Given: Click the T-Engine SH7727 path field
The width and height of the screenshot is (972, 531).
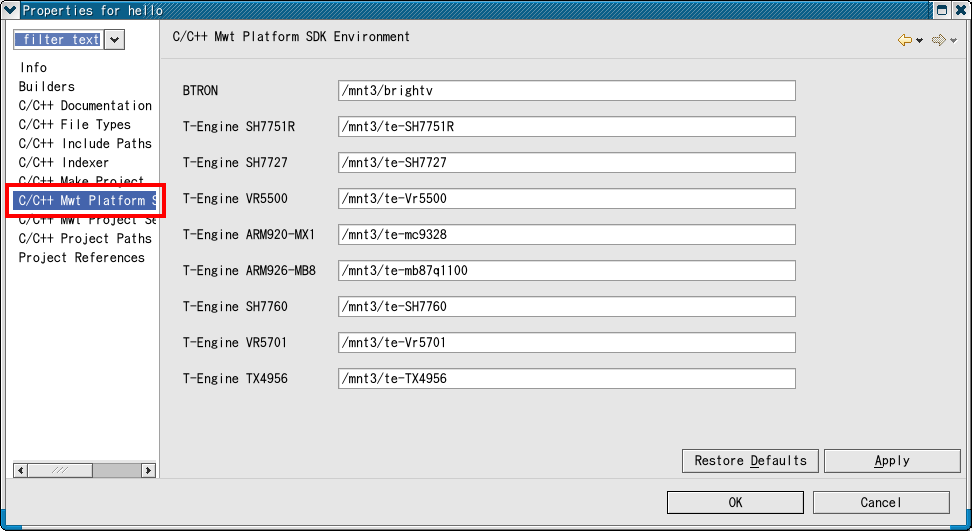Looking at the screenshot, I should pos(567,162).
